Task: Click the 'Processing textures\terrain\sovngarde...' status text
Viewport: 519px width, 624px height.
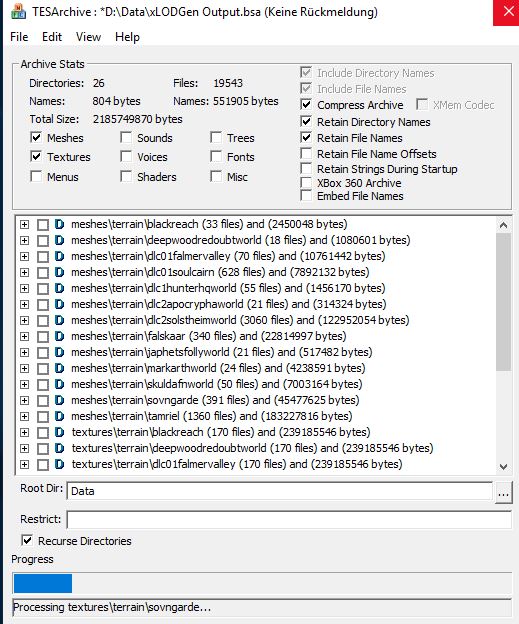Action: [x=112, y=607]
